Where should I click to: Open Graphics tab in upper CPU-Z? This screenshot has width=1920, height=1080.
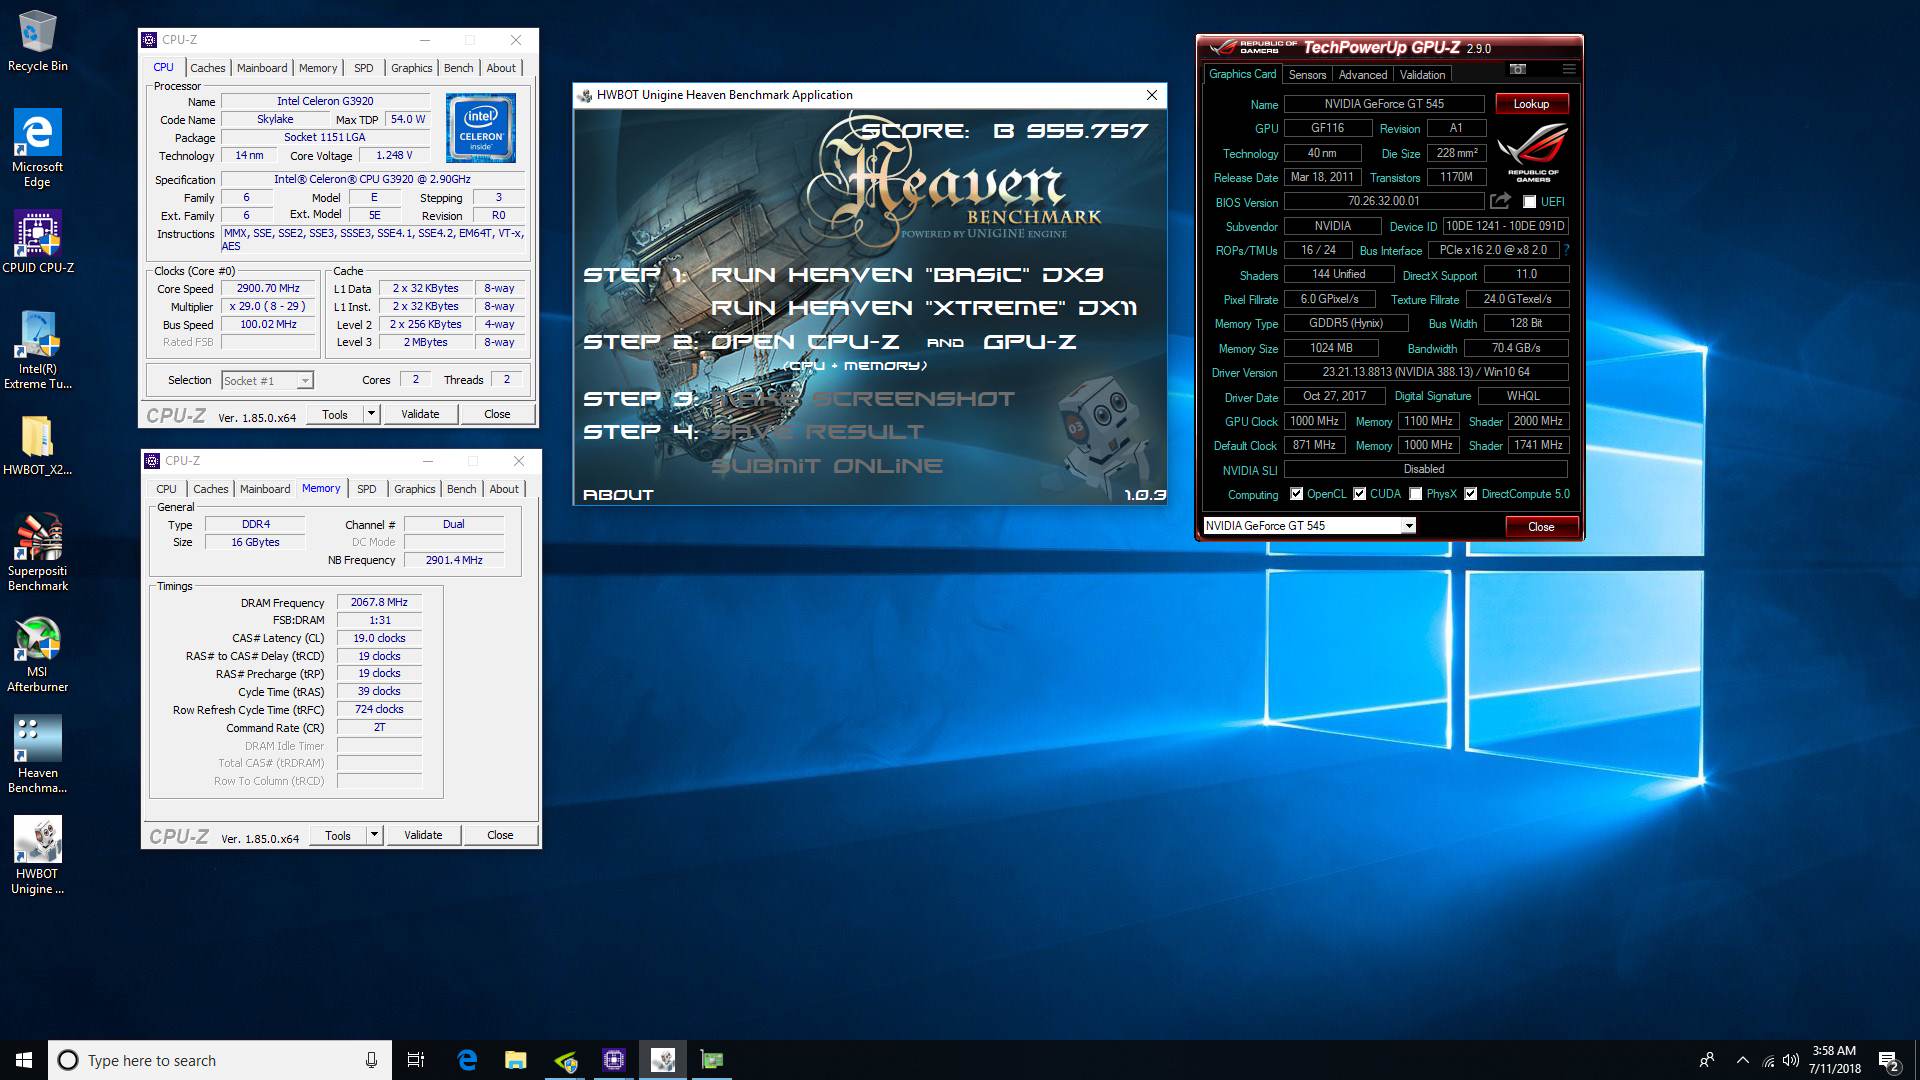pyautogui.click(x=412, y=68)
